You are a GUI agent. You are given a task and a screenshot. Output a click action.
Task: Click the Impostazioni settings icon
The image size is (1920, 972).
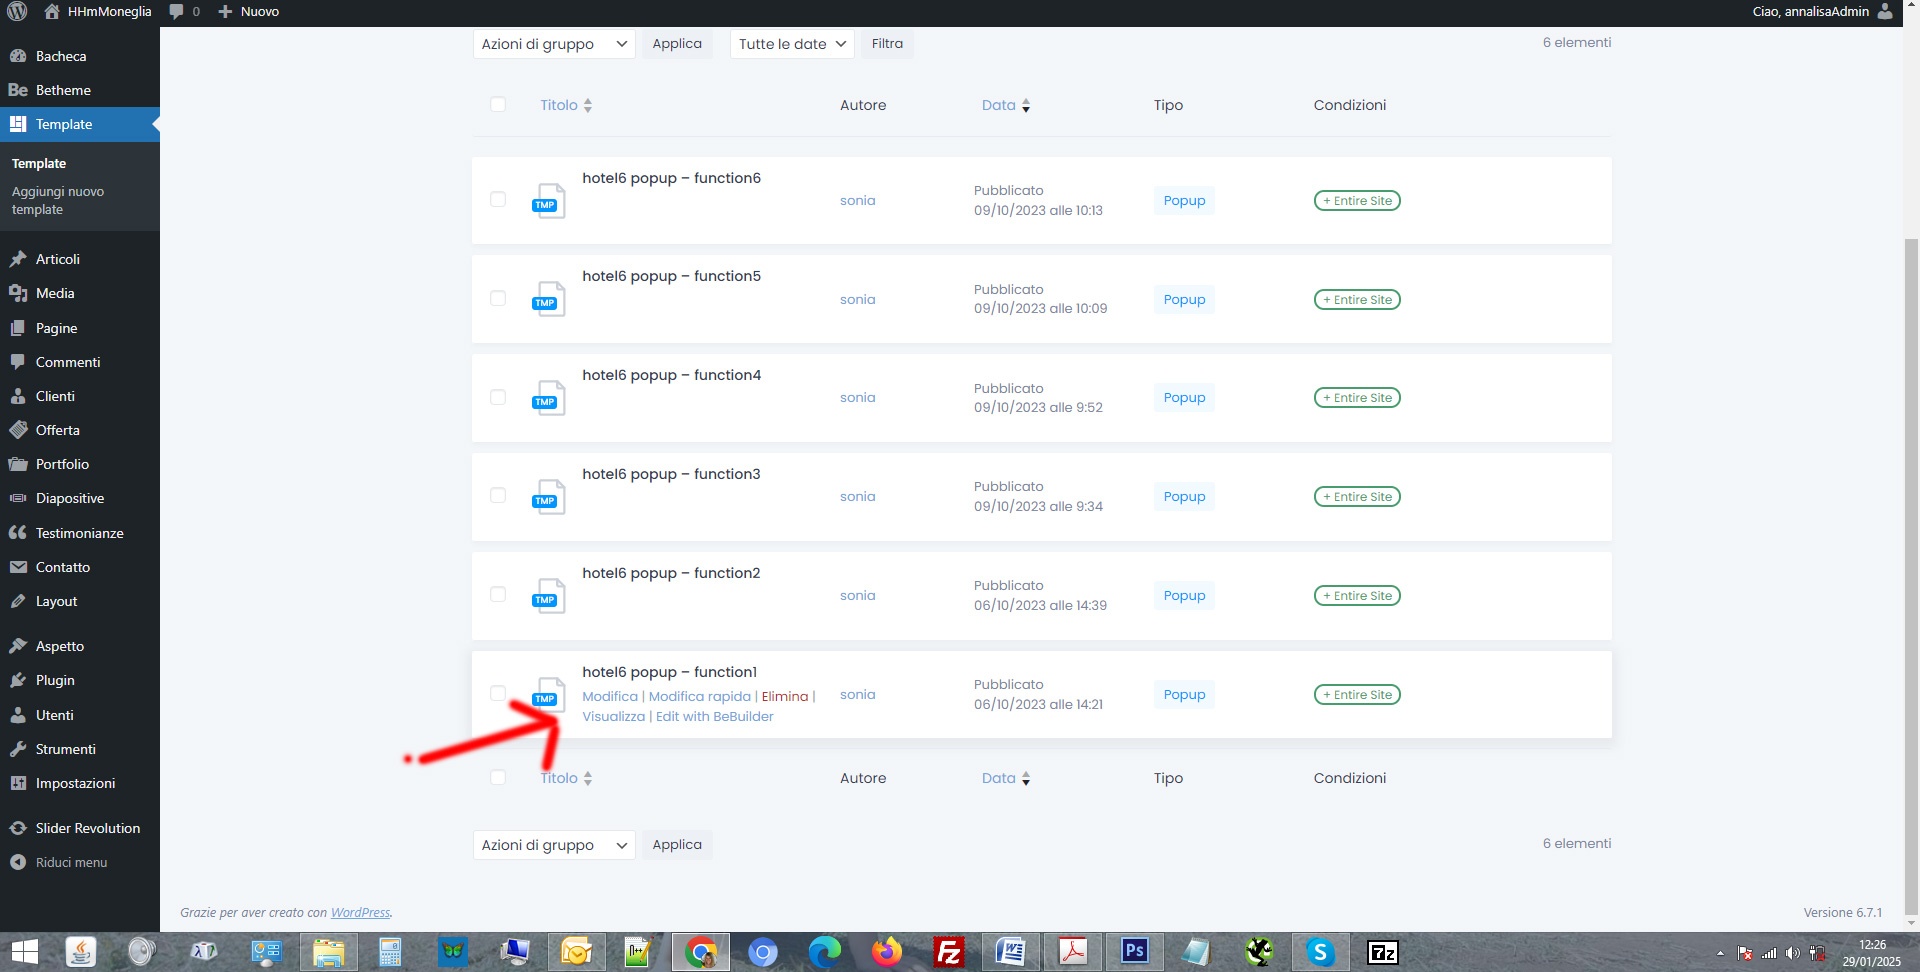click(x=18, y=783)
